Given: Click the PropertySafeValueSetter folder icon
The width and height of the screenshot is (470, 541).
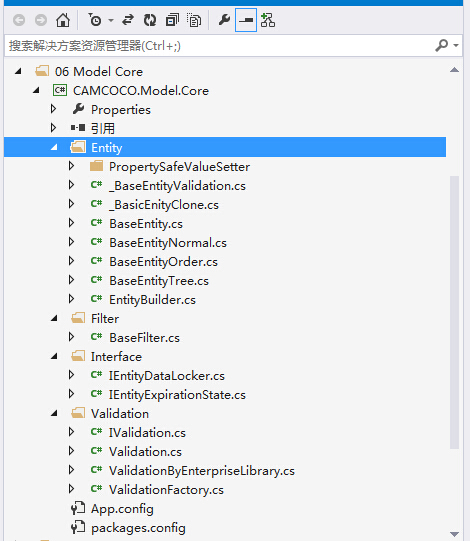Looking at the screenshot, I should (x=96, y=166).
